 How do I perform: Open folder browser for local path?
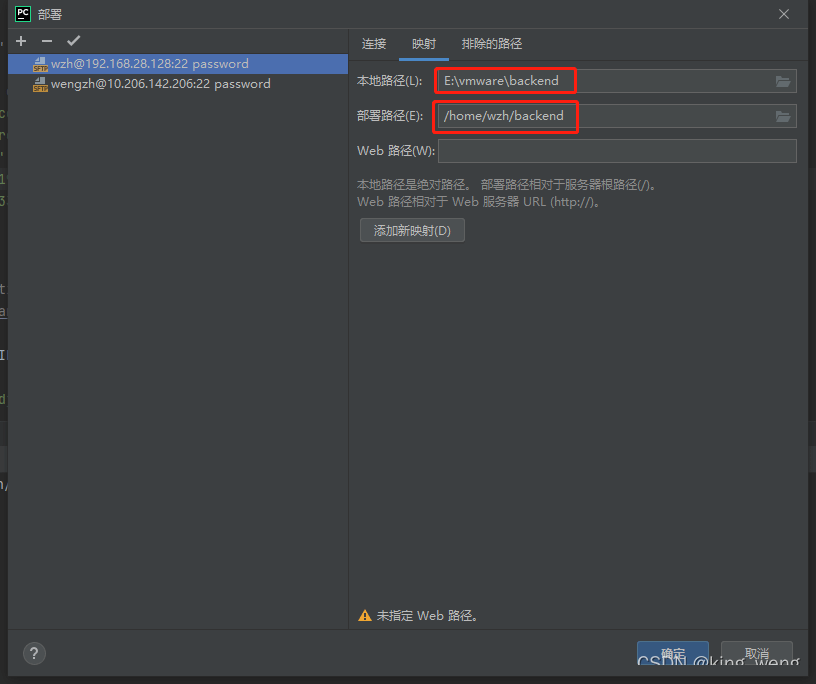(x=783, y=81)
